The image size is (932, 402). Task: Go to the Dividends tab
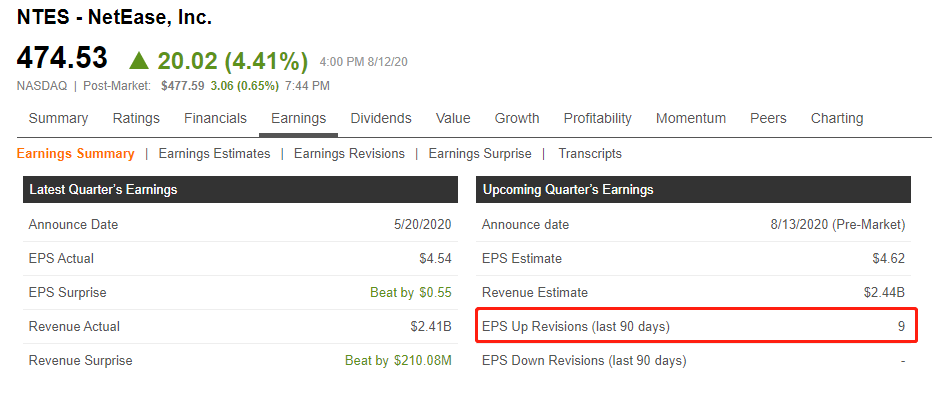point(381,118)
